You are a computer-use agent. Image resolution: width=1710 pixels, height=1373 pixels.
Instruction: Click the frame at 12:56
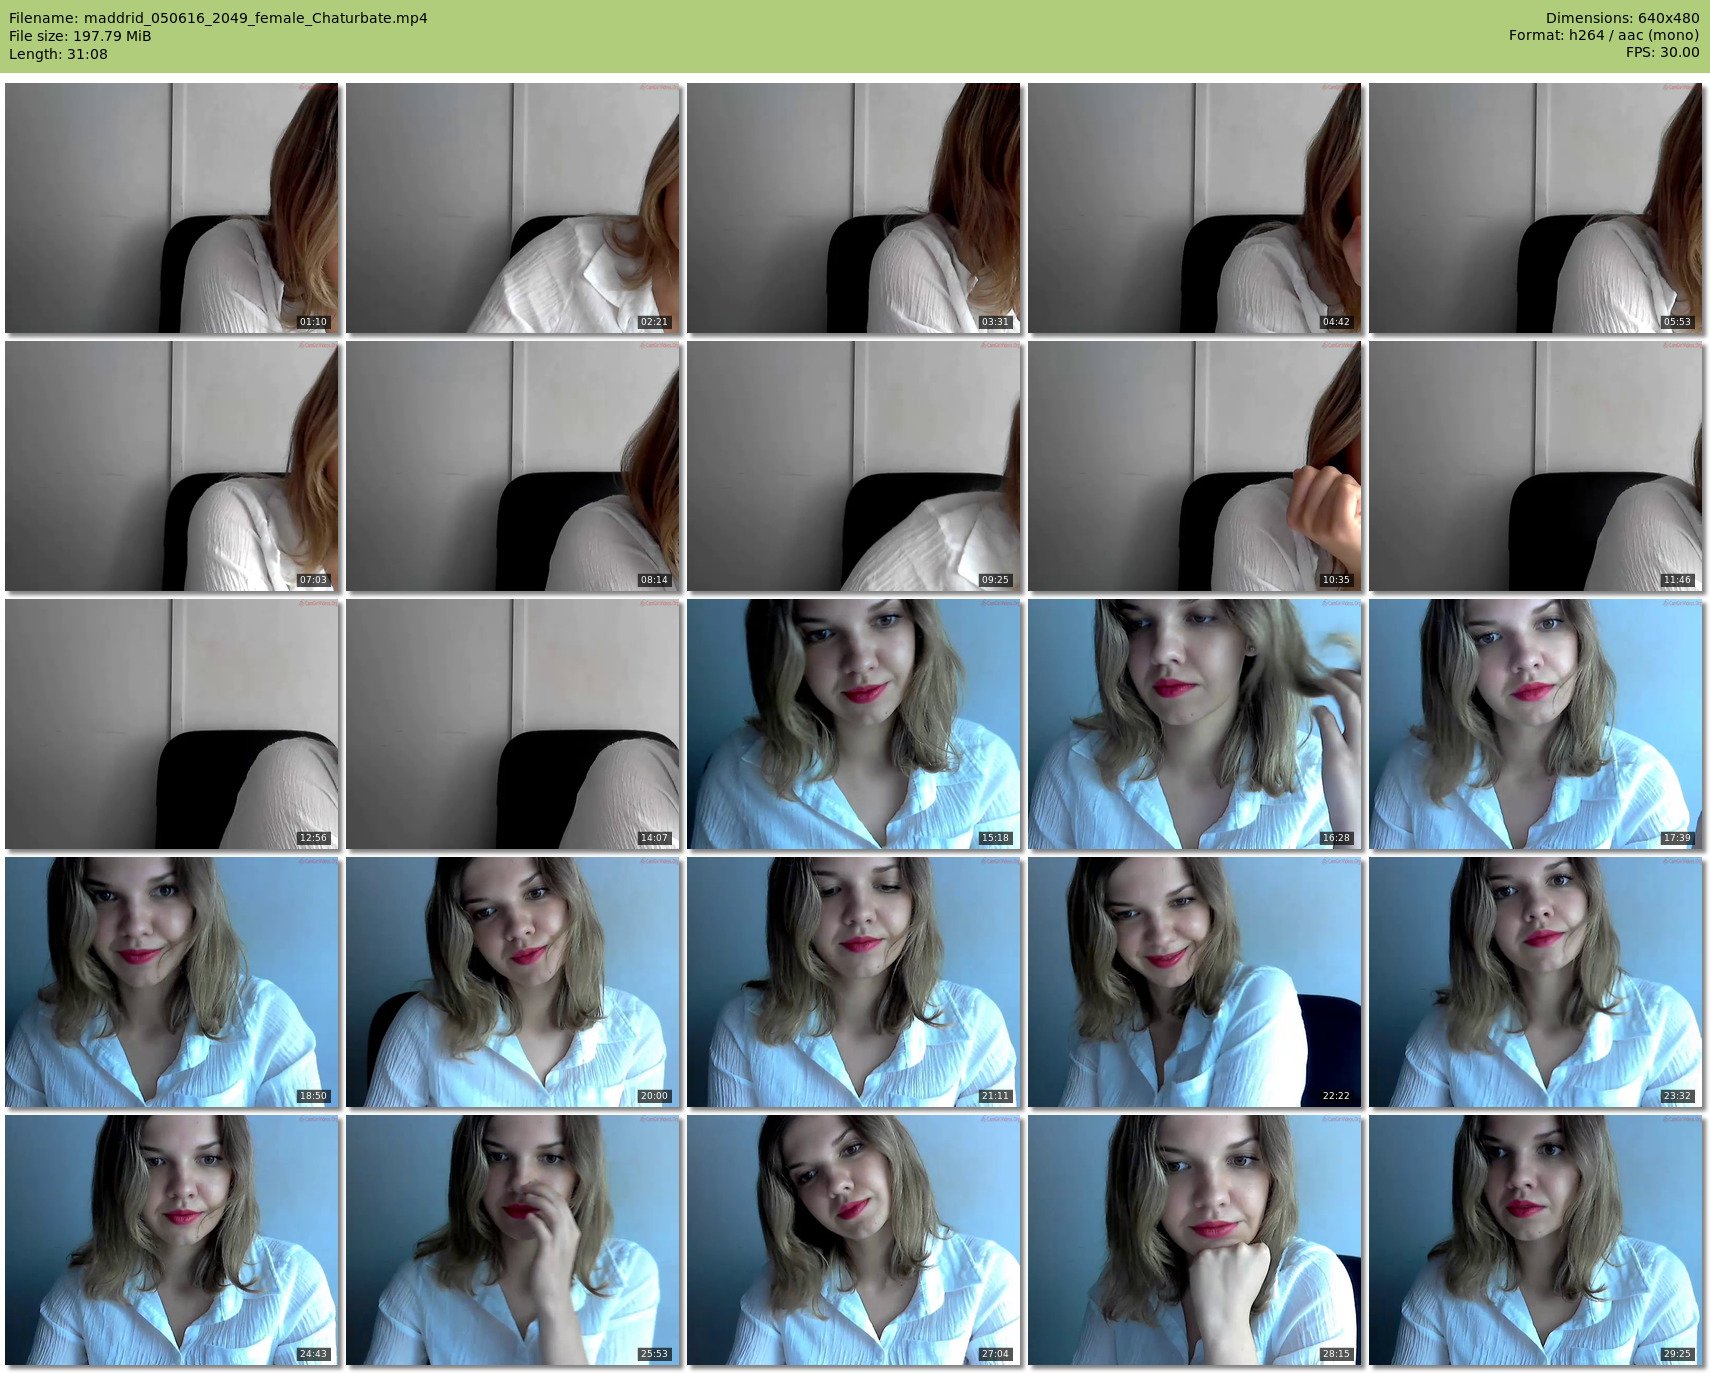click(x=172, y=724)
